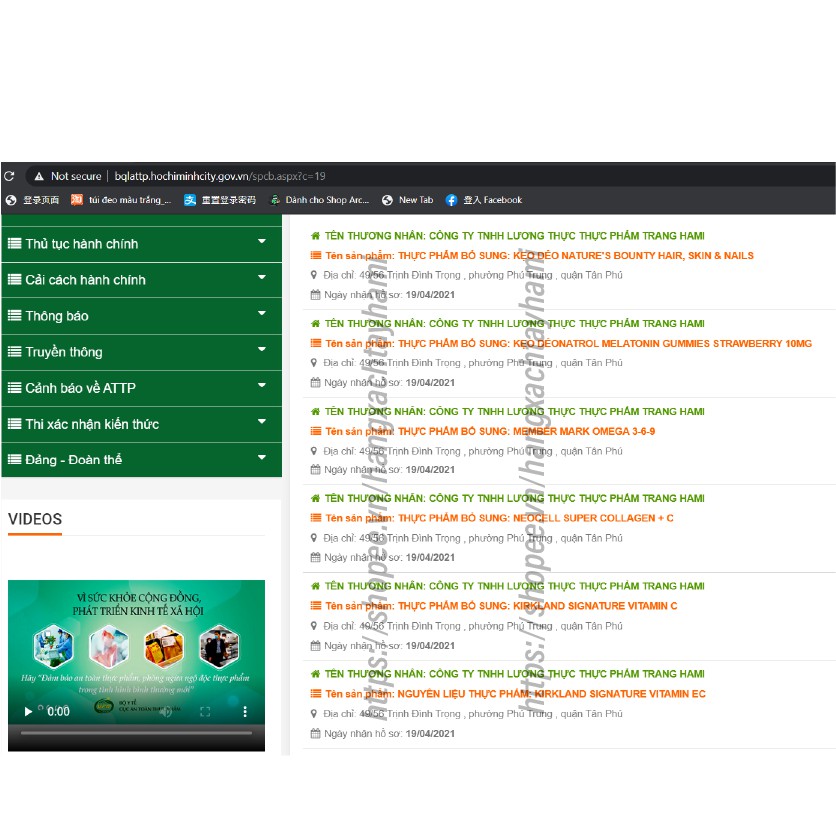Reload the page with the refresh icon
836x836 pixels.
click(x=9, y=176)
